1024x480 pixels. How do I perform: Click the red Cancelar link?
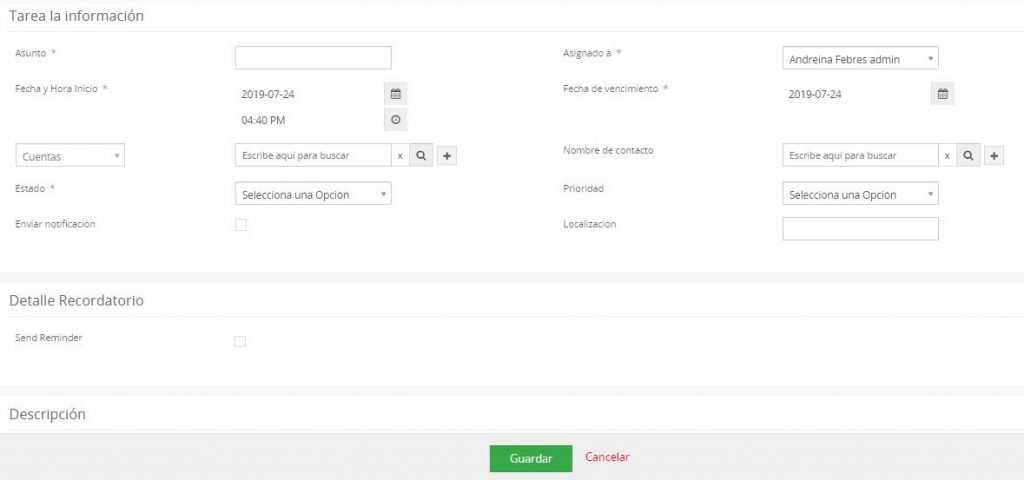click(607, 457)
